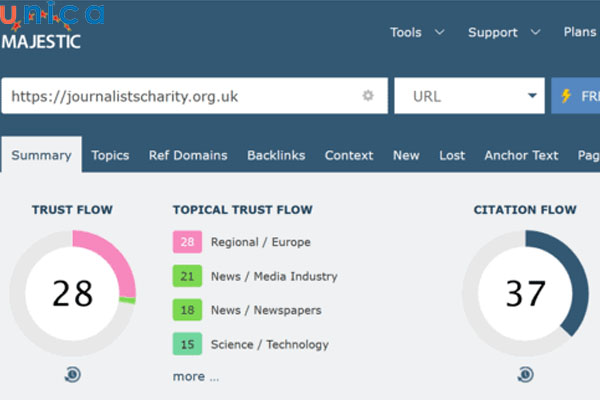600x400 pixels.
Task: Click the Regional / Europe topic link
Action: (x=260, y=242)
